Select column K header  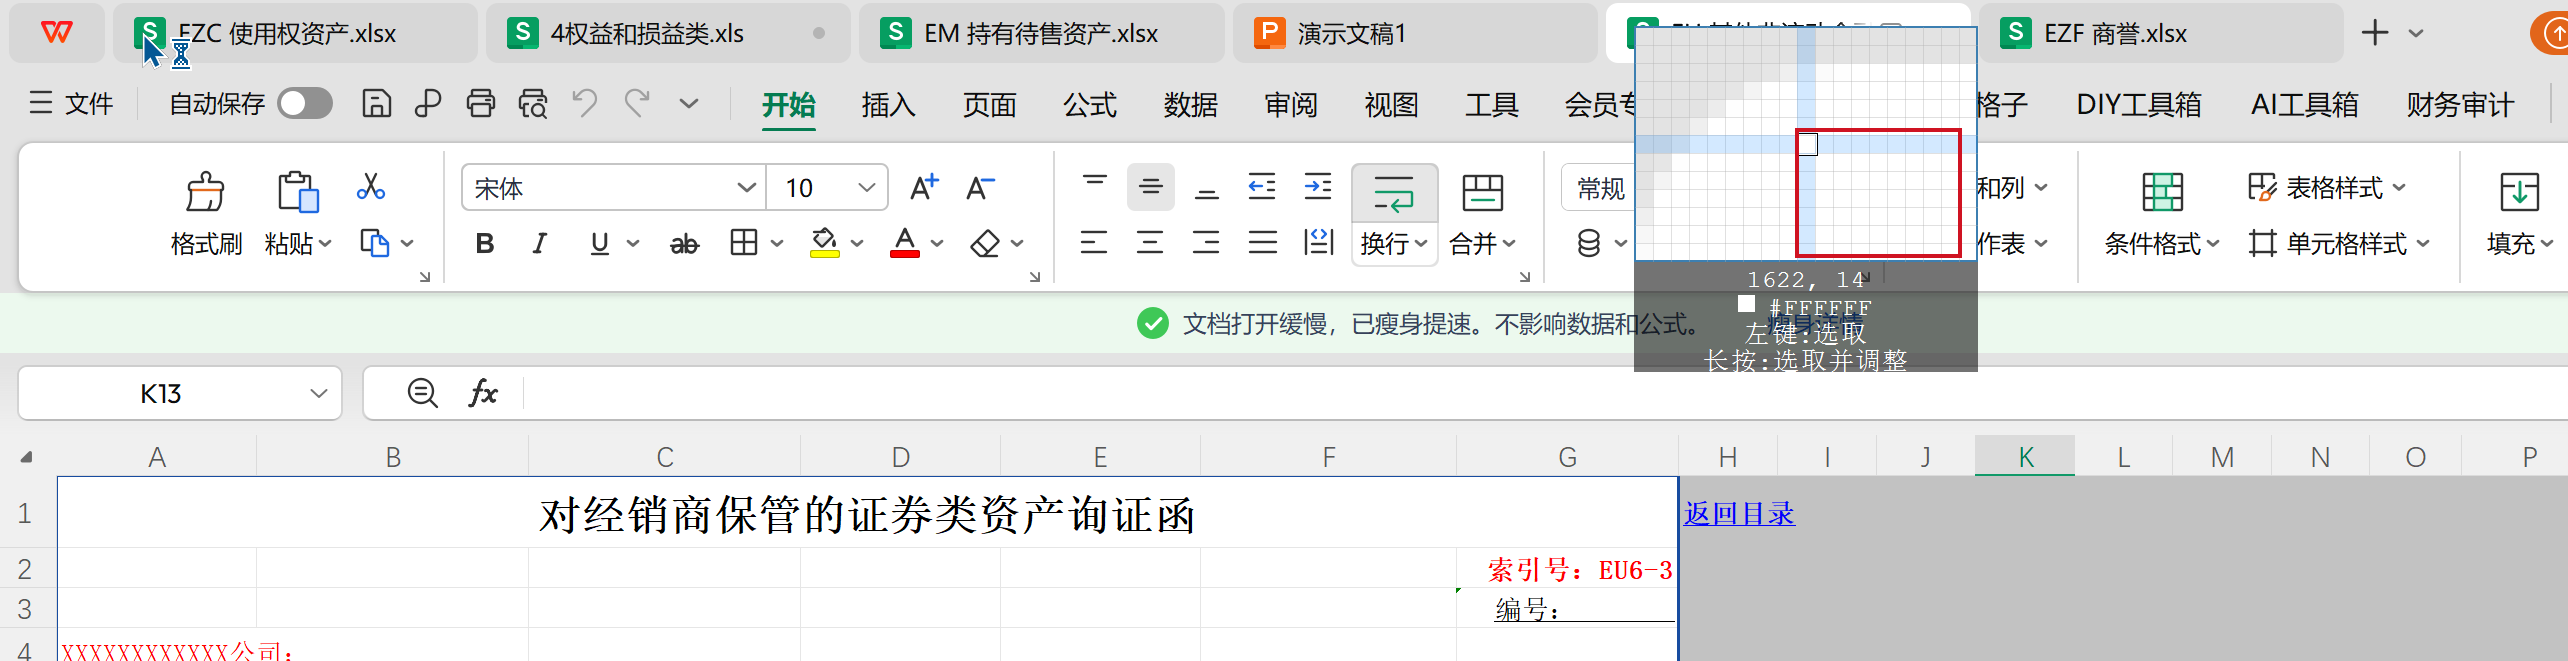point(2025,457)
